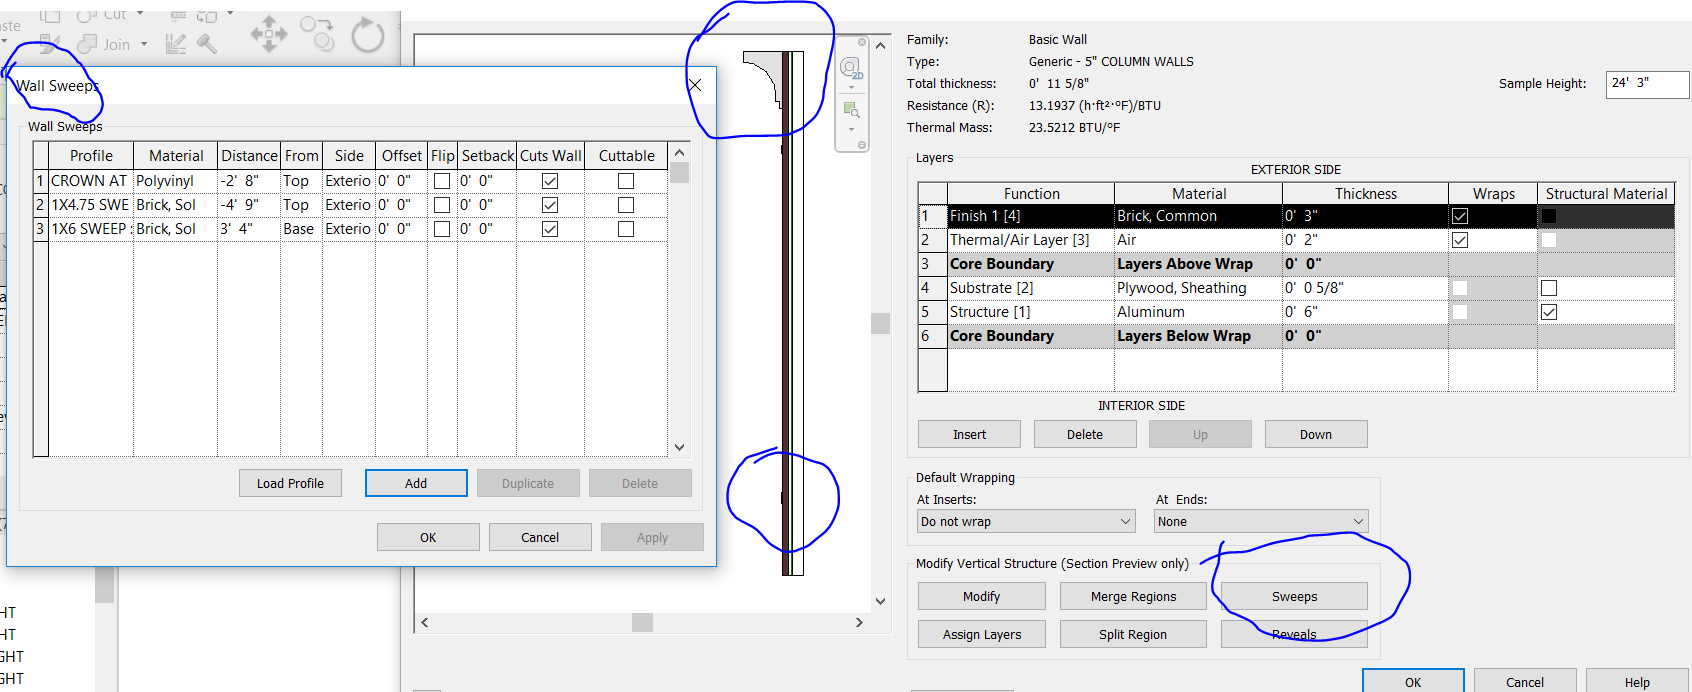Close the navigation bar with its X
1692x692 pixels.
(x=862, y=42)
